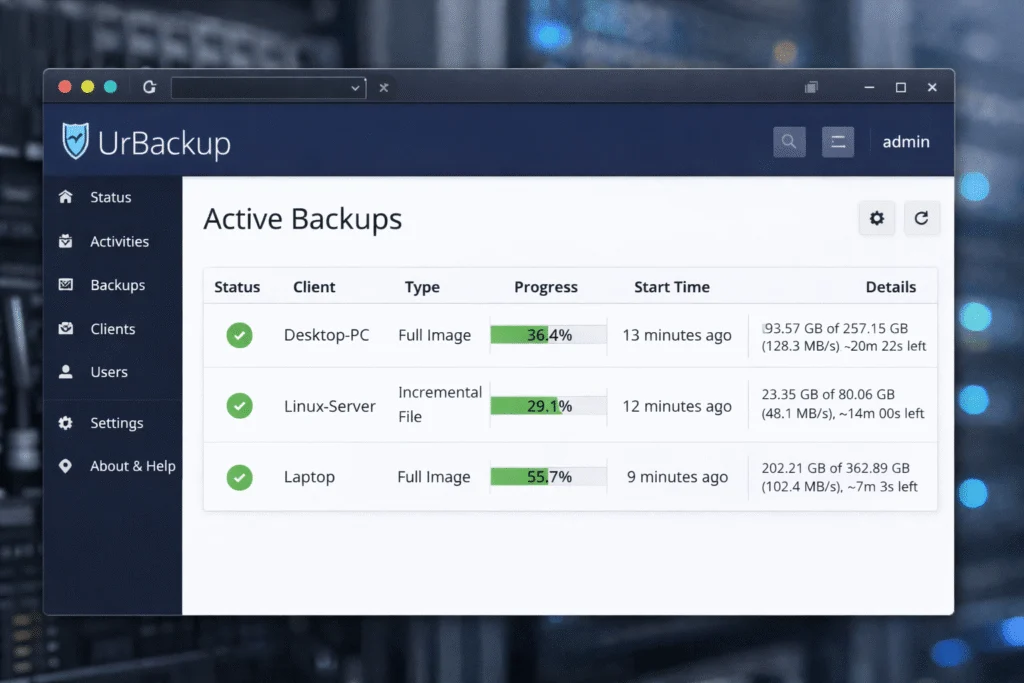Click the browser reload button
Viewport: 1024px width, 683px height.
point(149,87)
